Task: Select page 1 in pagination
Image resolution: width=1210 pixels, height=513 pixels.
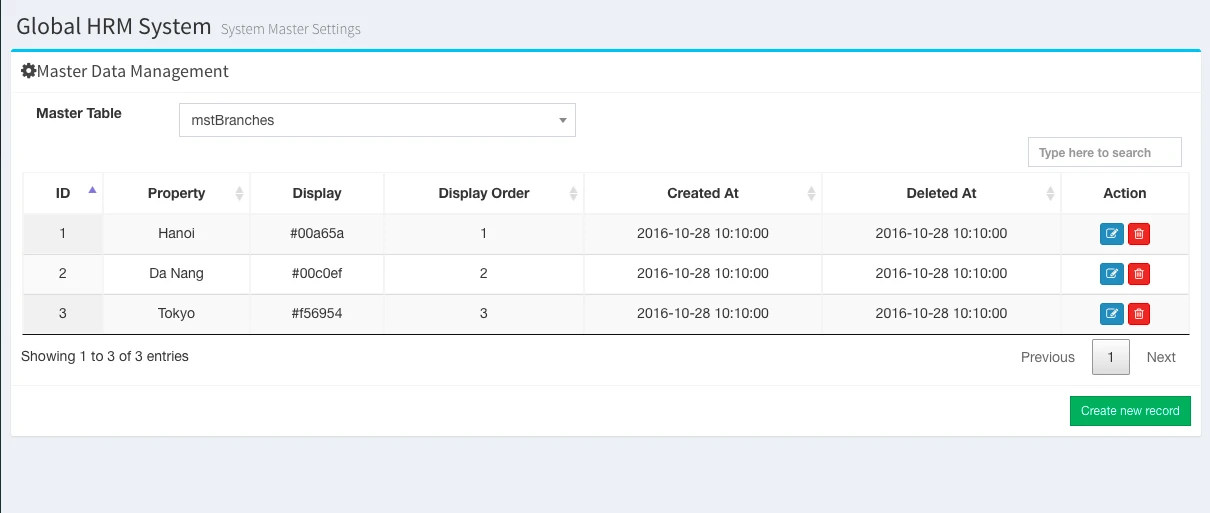Action: [x=1111, y=357]
